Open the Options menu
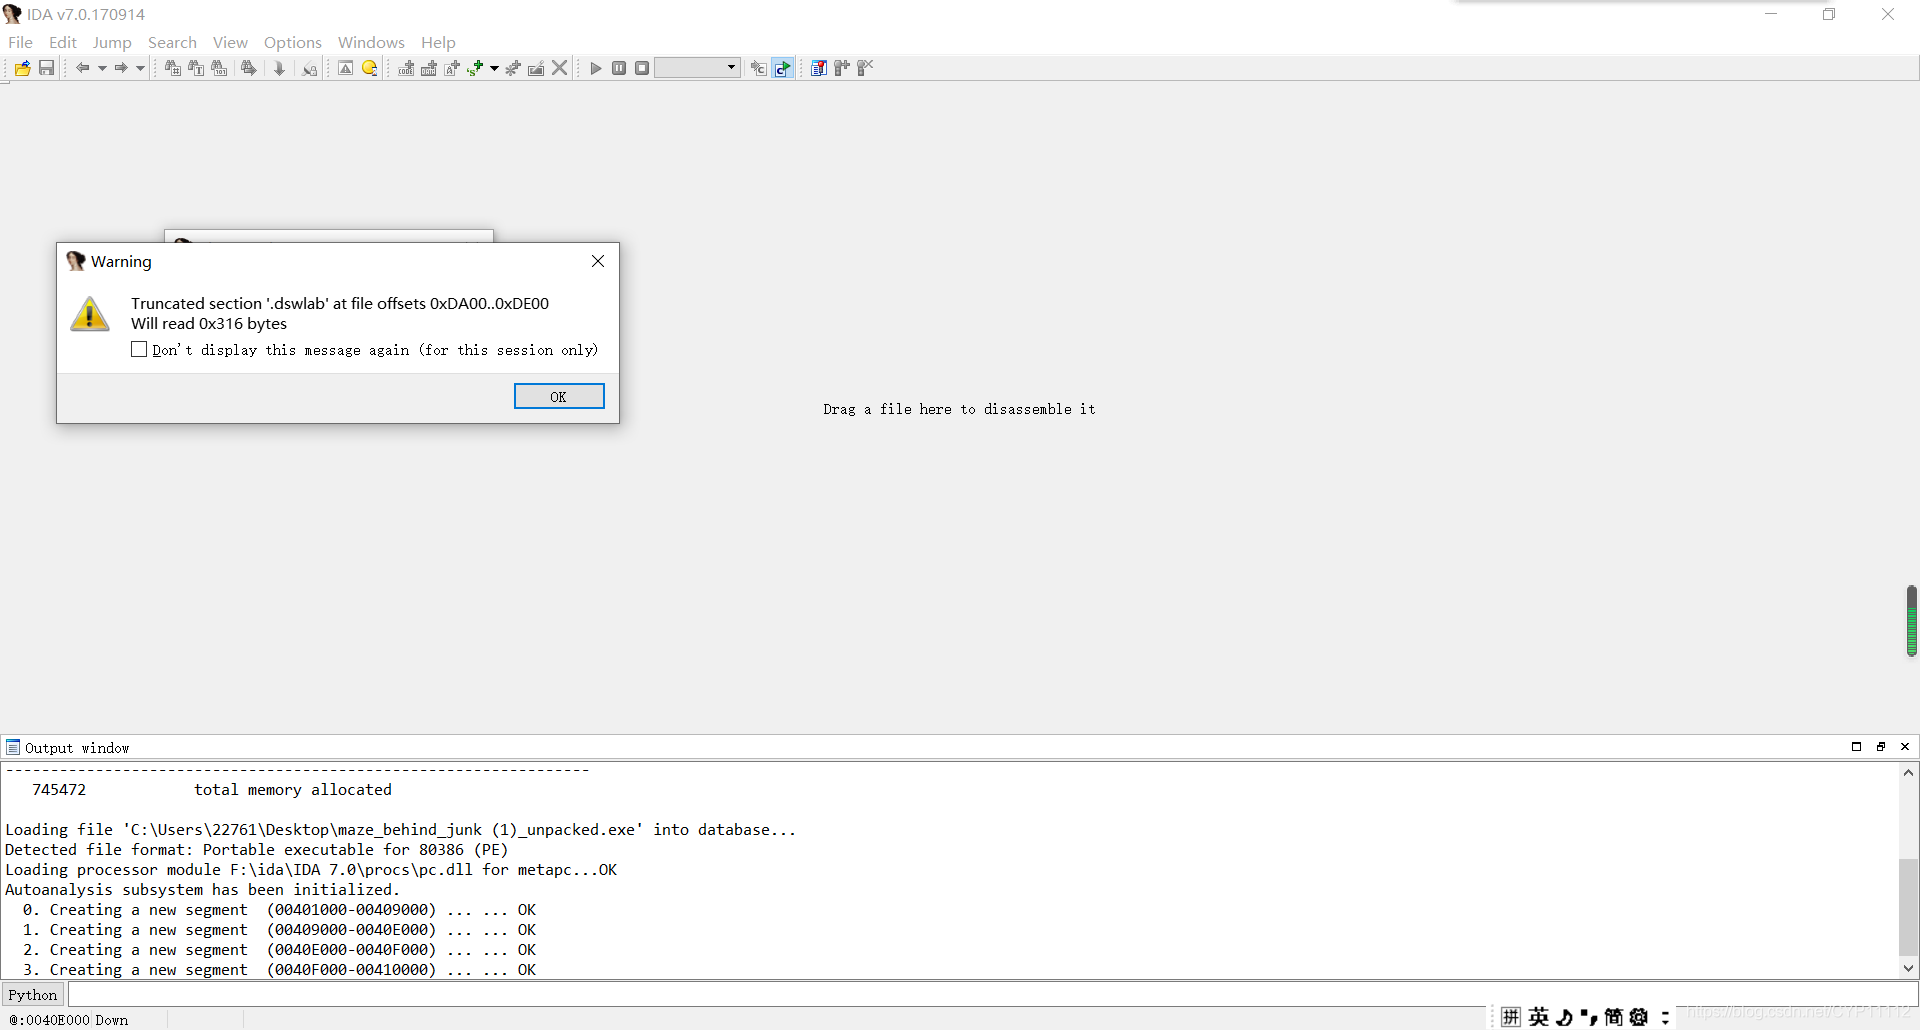This screenshot has width=1920, height=1030. [293, 42]
